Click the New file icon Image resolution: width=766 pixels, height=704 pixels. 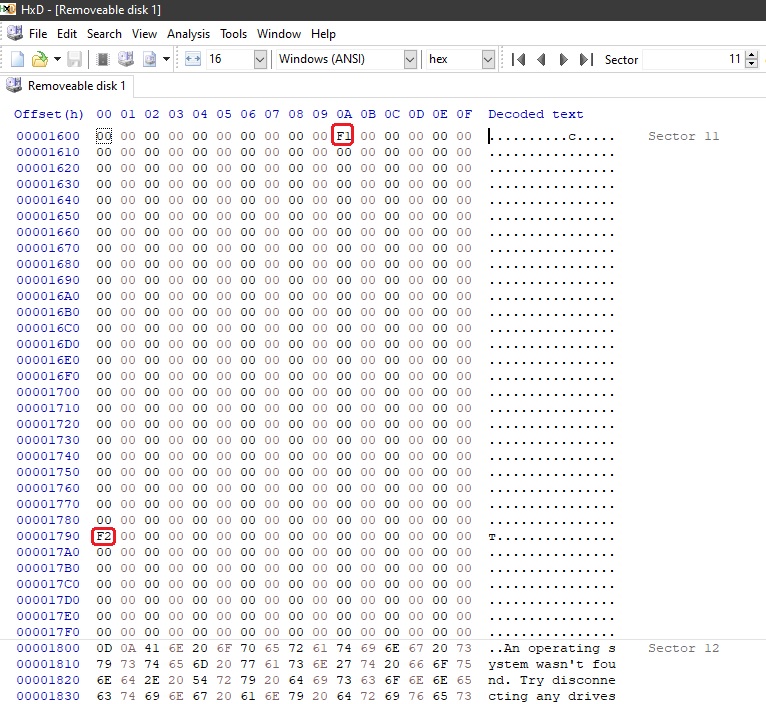tap(17, 60)
